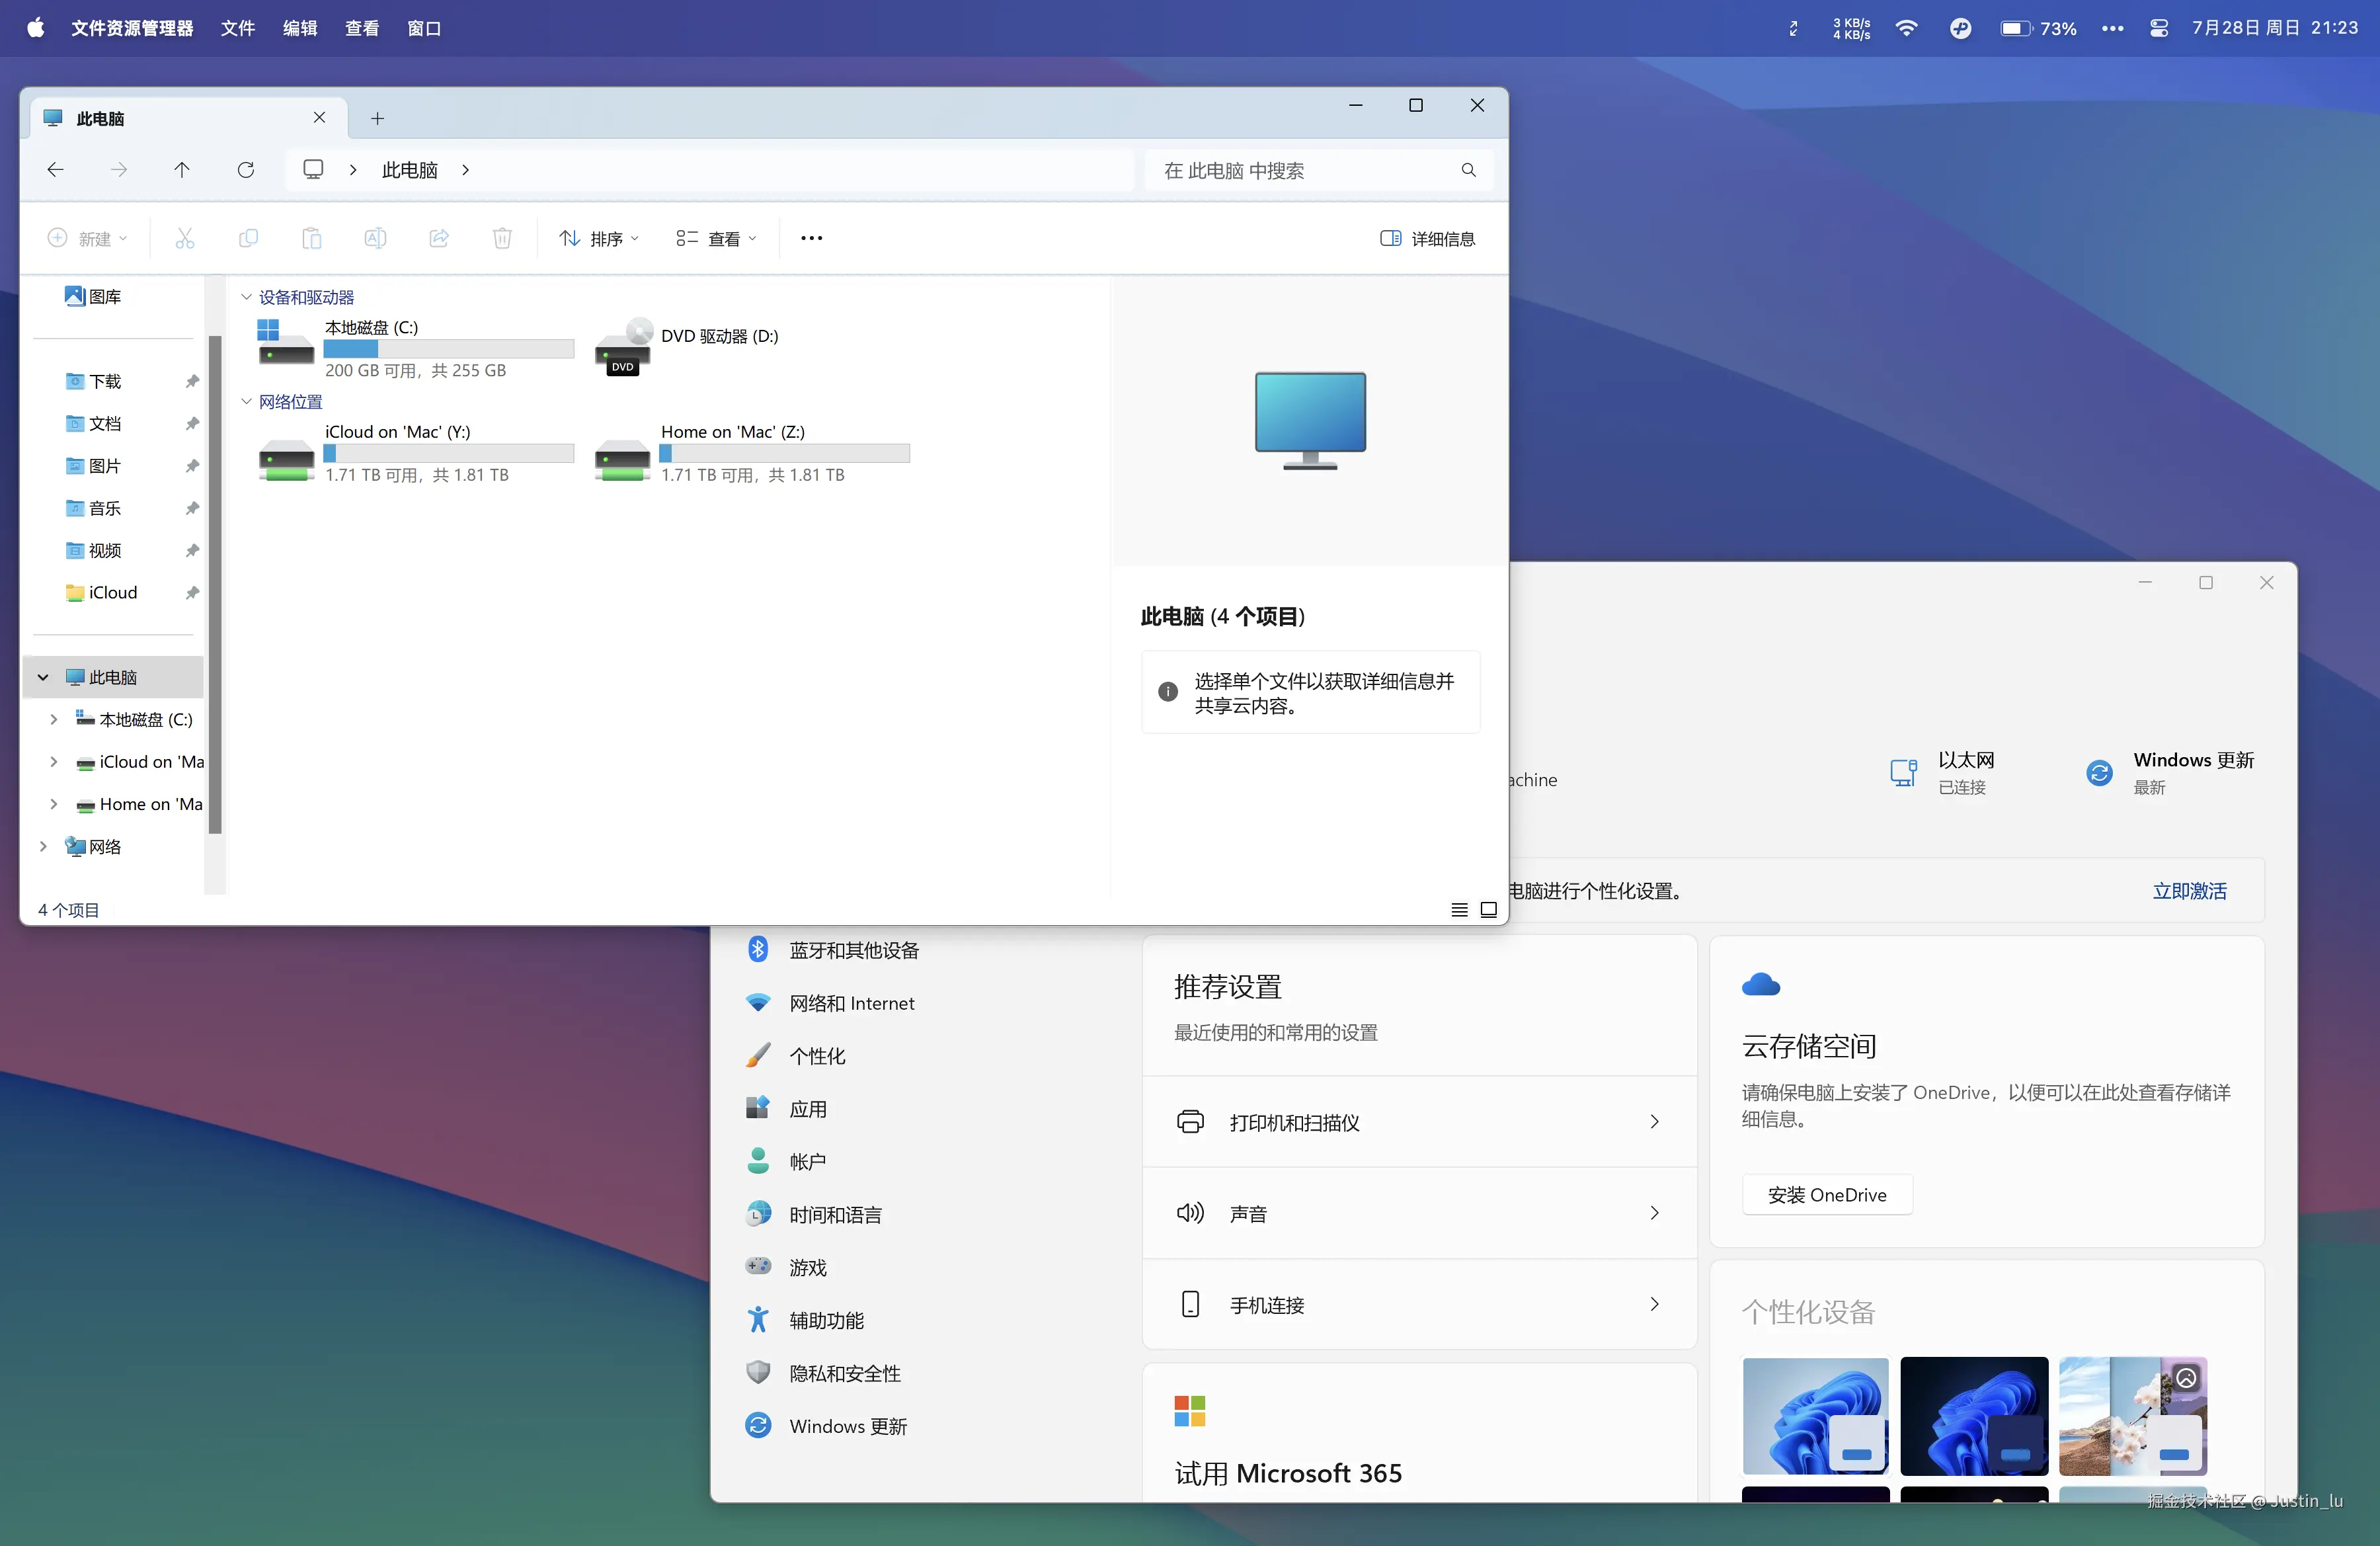Screen dimensions: 2380x1546
Task: Open Bluetooth and other devices settings
Action: click(853, 950)
